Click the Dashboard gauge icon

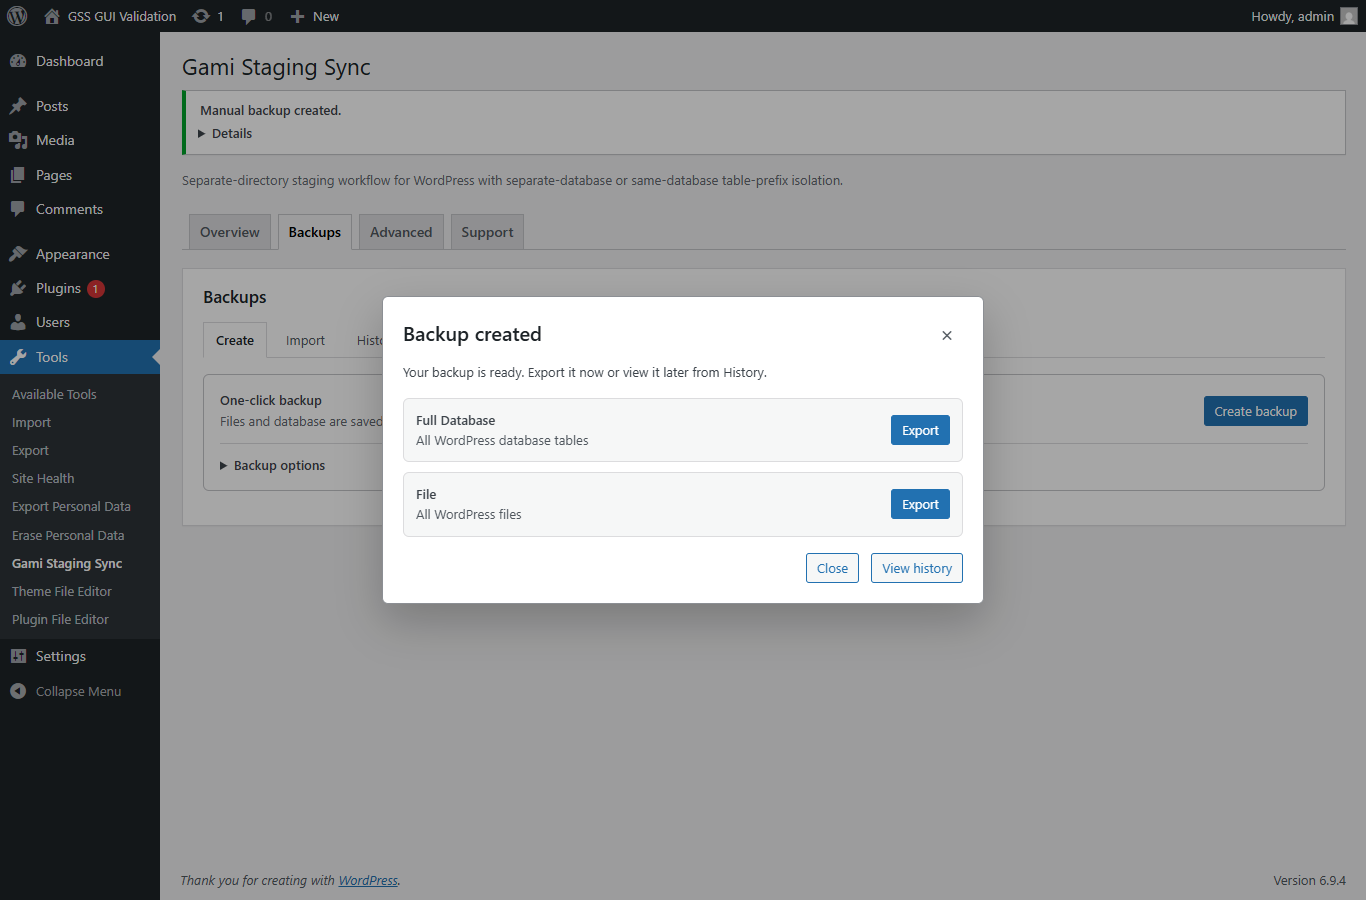(x=18, y=61)
